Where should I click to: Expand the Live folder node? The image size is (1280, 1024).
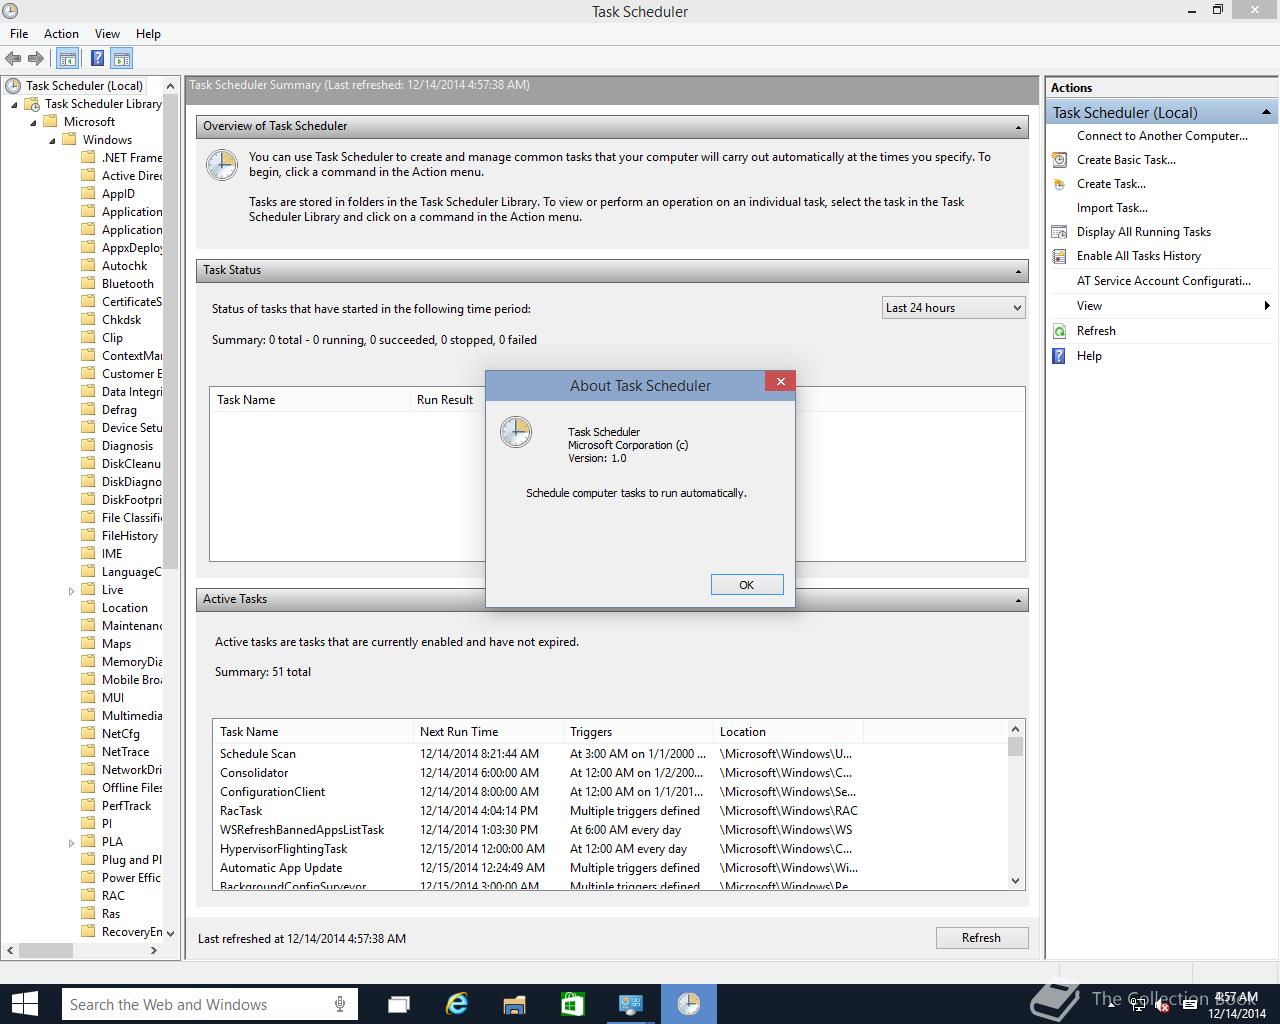pyautogui.click(x=71, y=591)
